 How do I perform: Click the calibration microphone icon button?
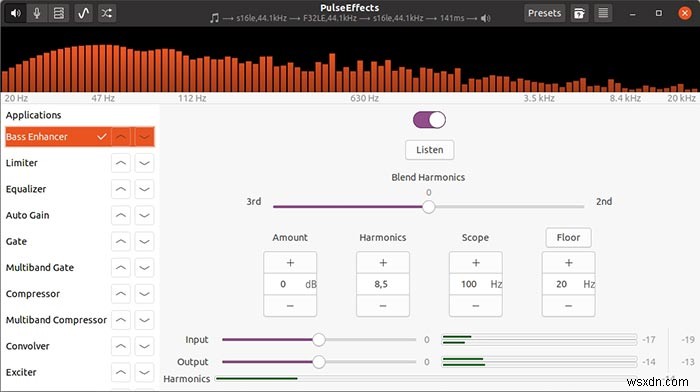click(x=579, y=13)
